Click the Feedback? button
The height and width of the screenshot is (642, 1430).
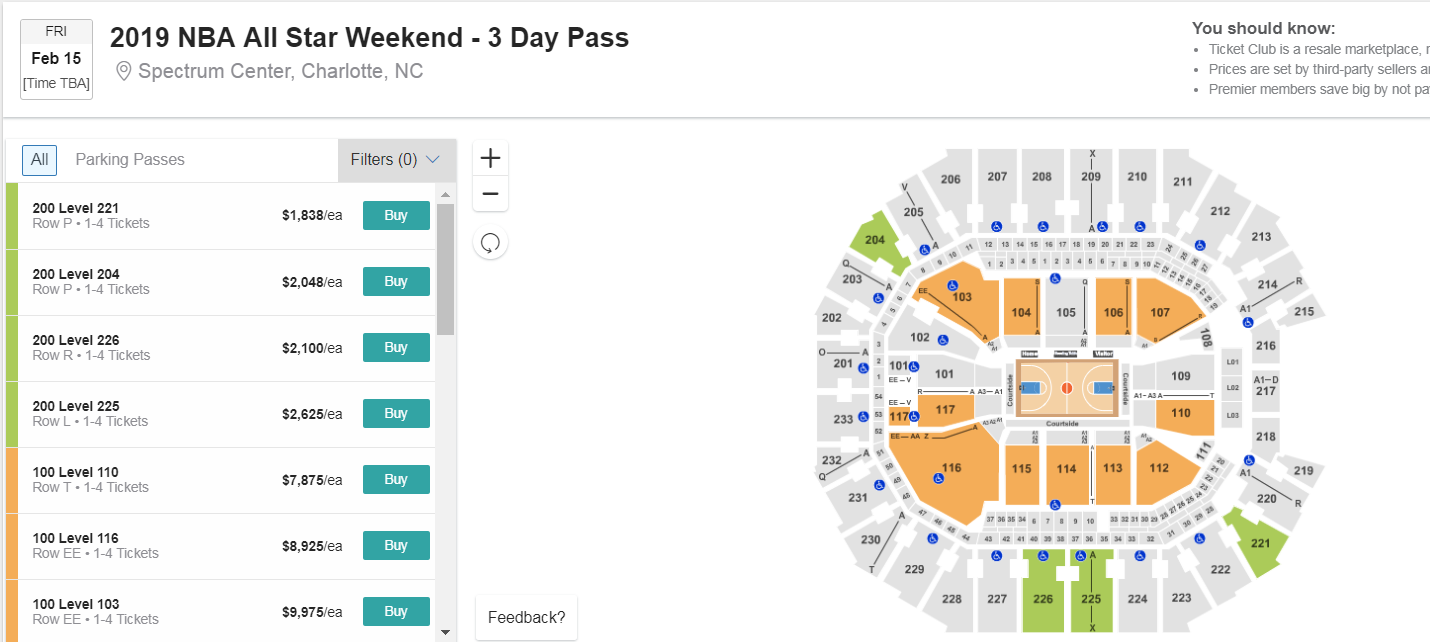526,617
